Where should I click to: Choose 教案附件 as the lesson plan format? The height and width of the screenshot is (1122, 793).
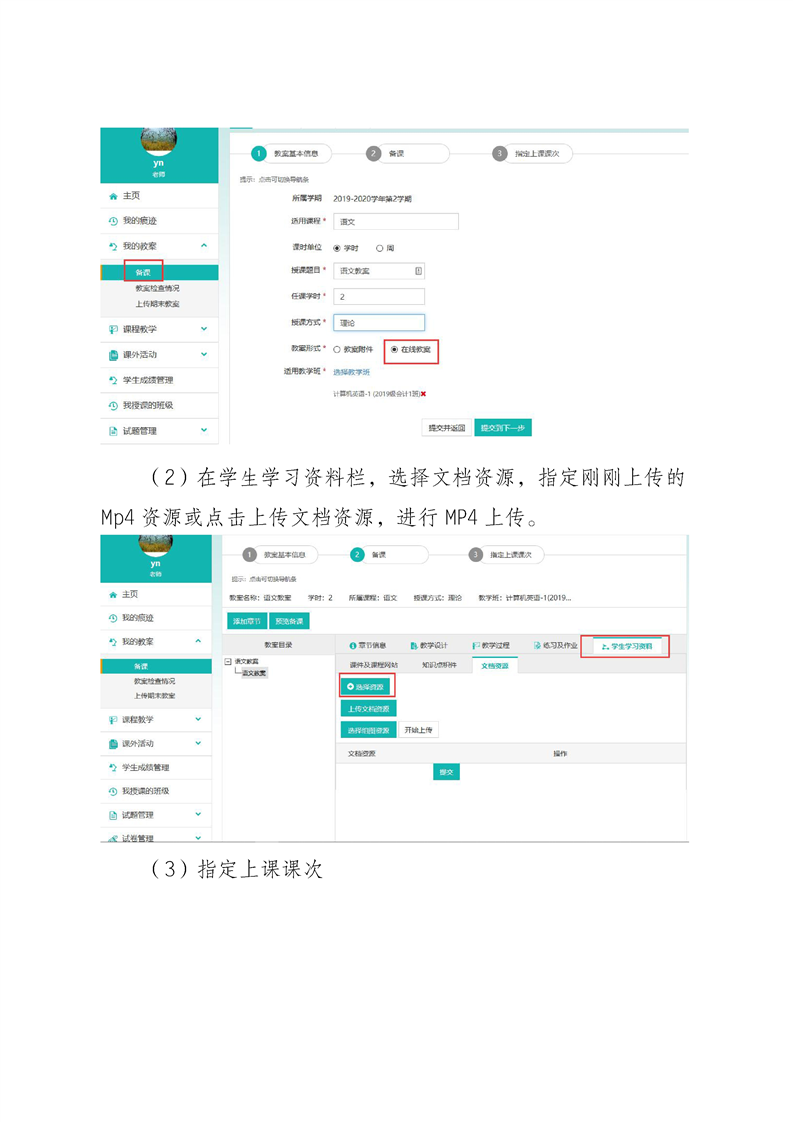337,349
